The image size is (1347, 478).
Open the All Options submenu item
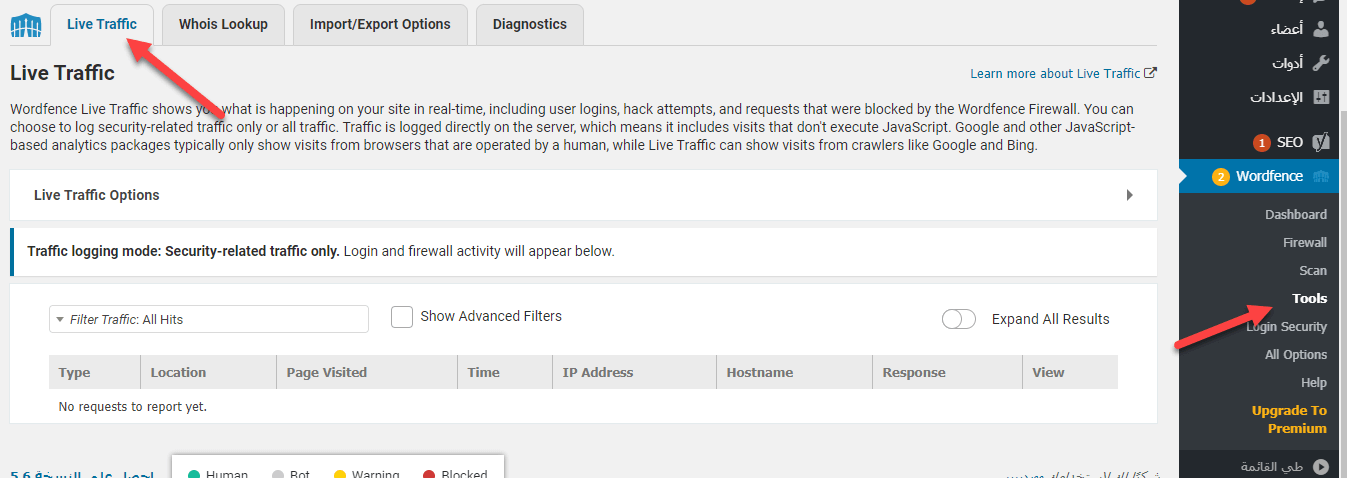click(1296, 354)
